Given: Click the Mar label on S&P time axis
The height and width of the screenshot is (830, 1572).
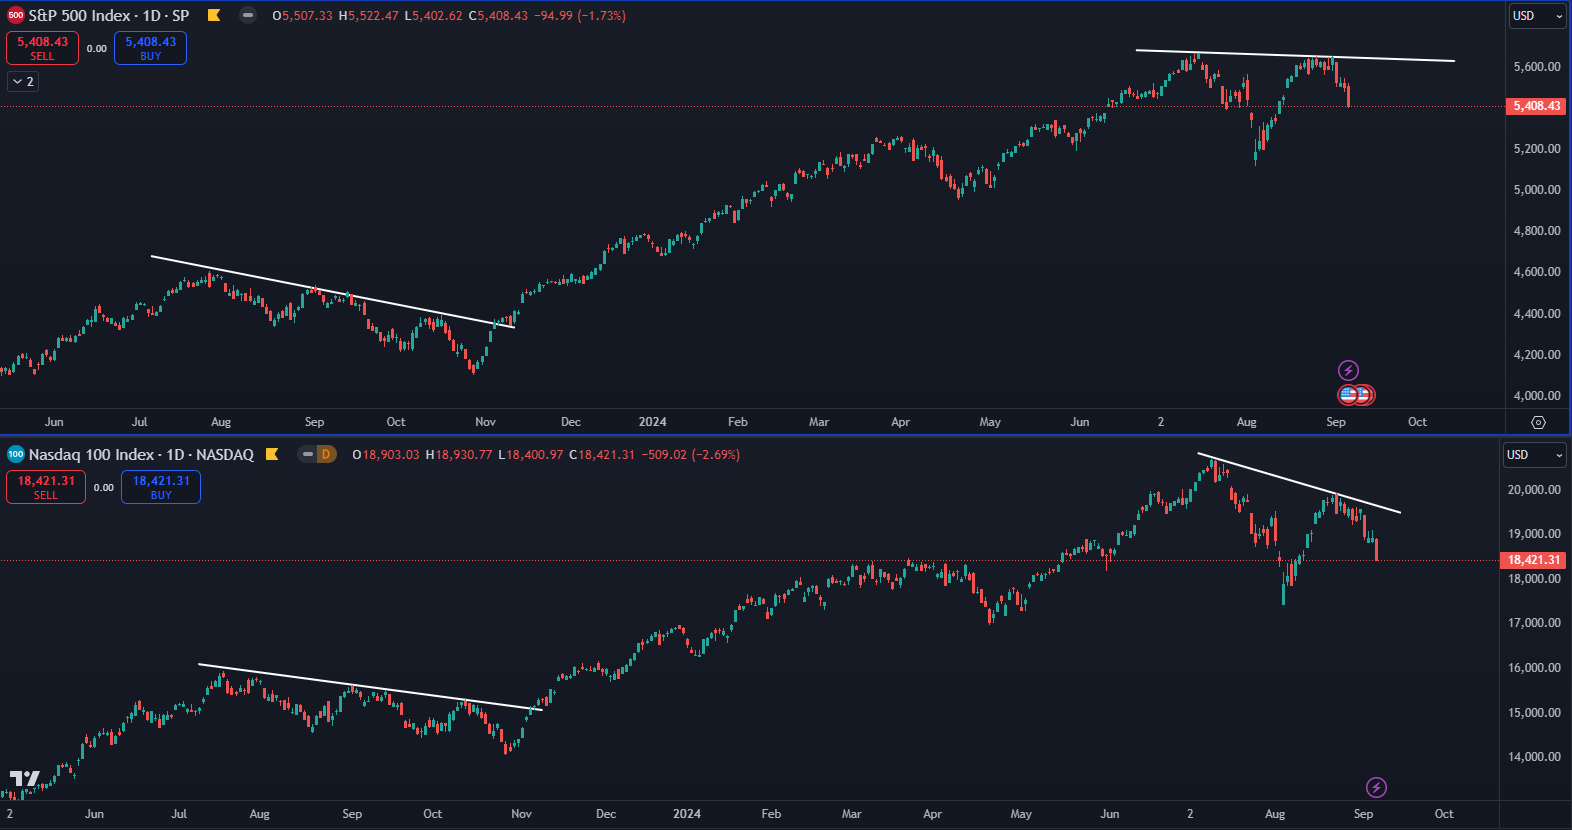Looking at the screenshot, I should pyautogui.click(x=819, y=422).
